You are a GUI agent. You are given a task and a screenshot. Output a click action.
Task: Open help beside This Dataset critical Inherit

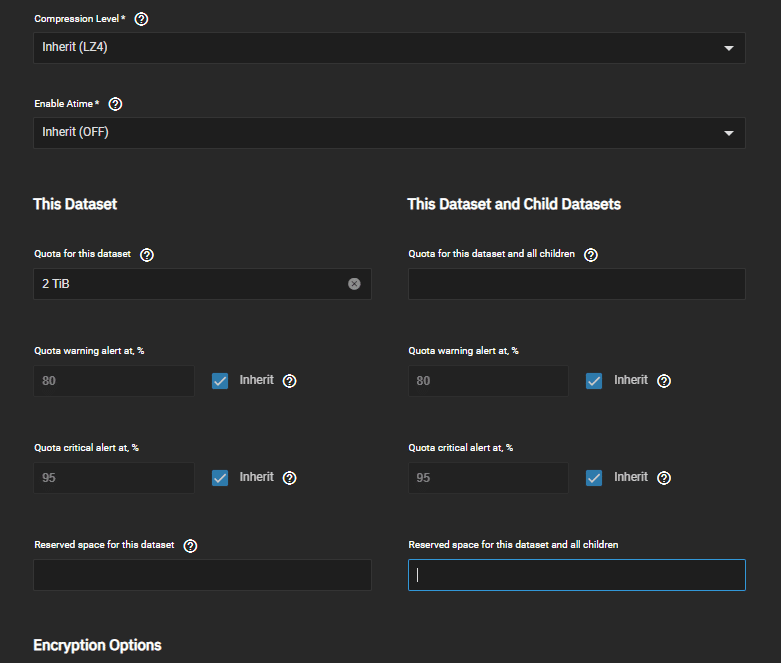(x=289, y=478)
